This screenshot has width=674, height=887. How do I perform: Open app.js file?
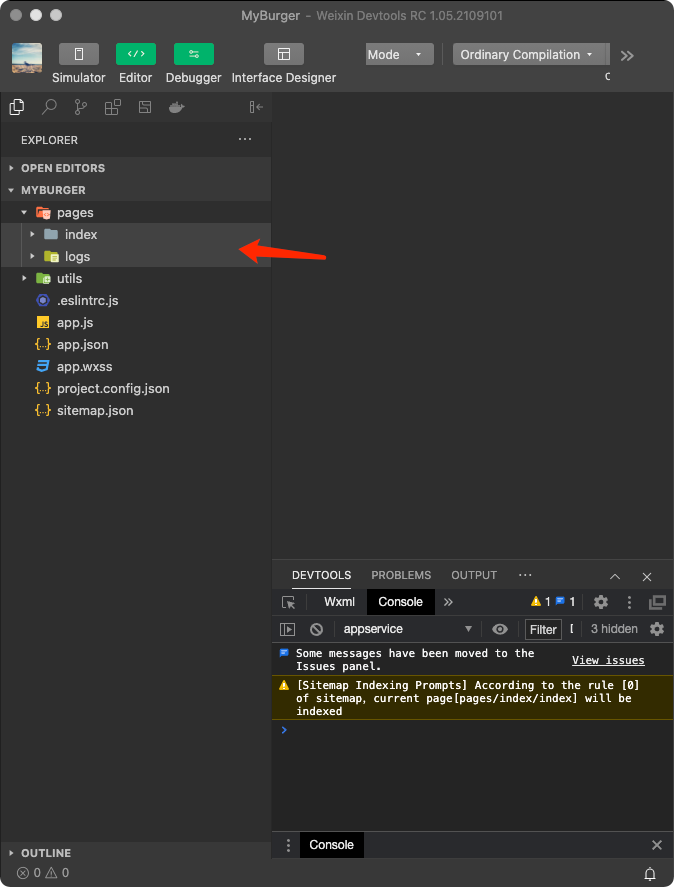pos(136,322)
